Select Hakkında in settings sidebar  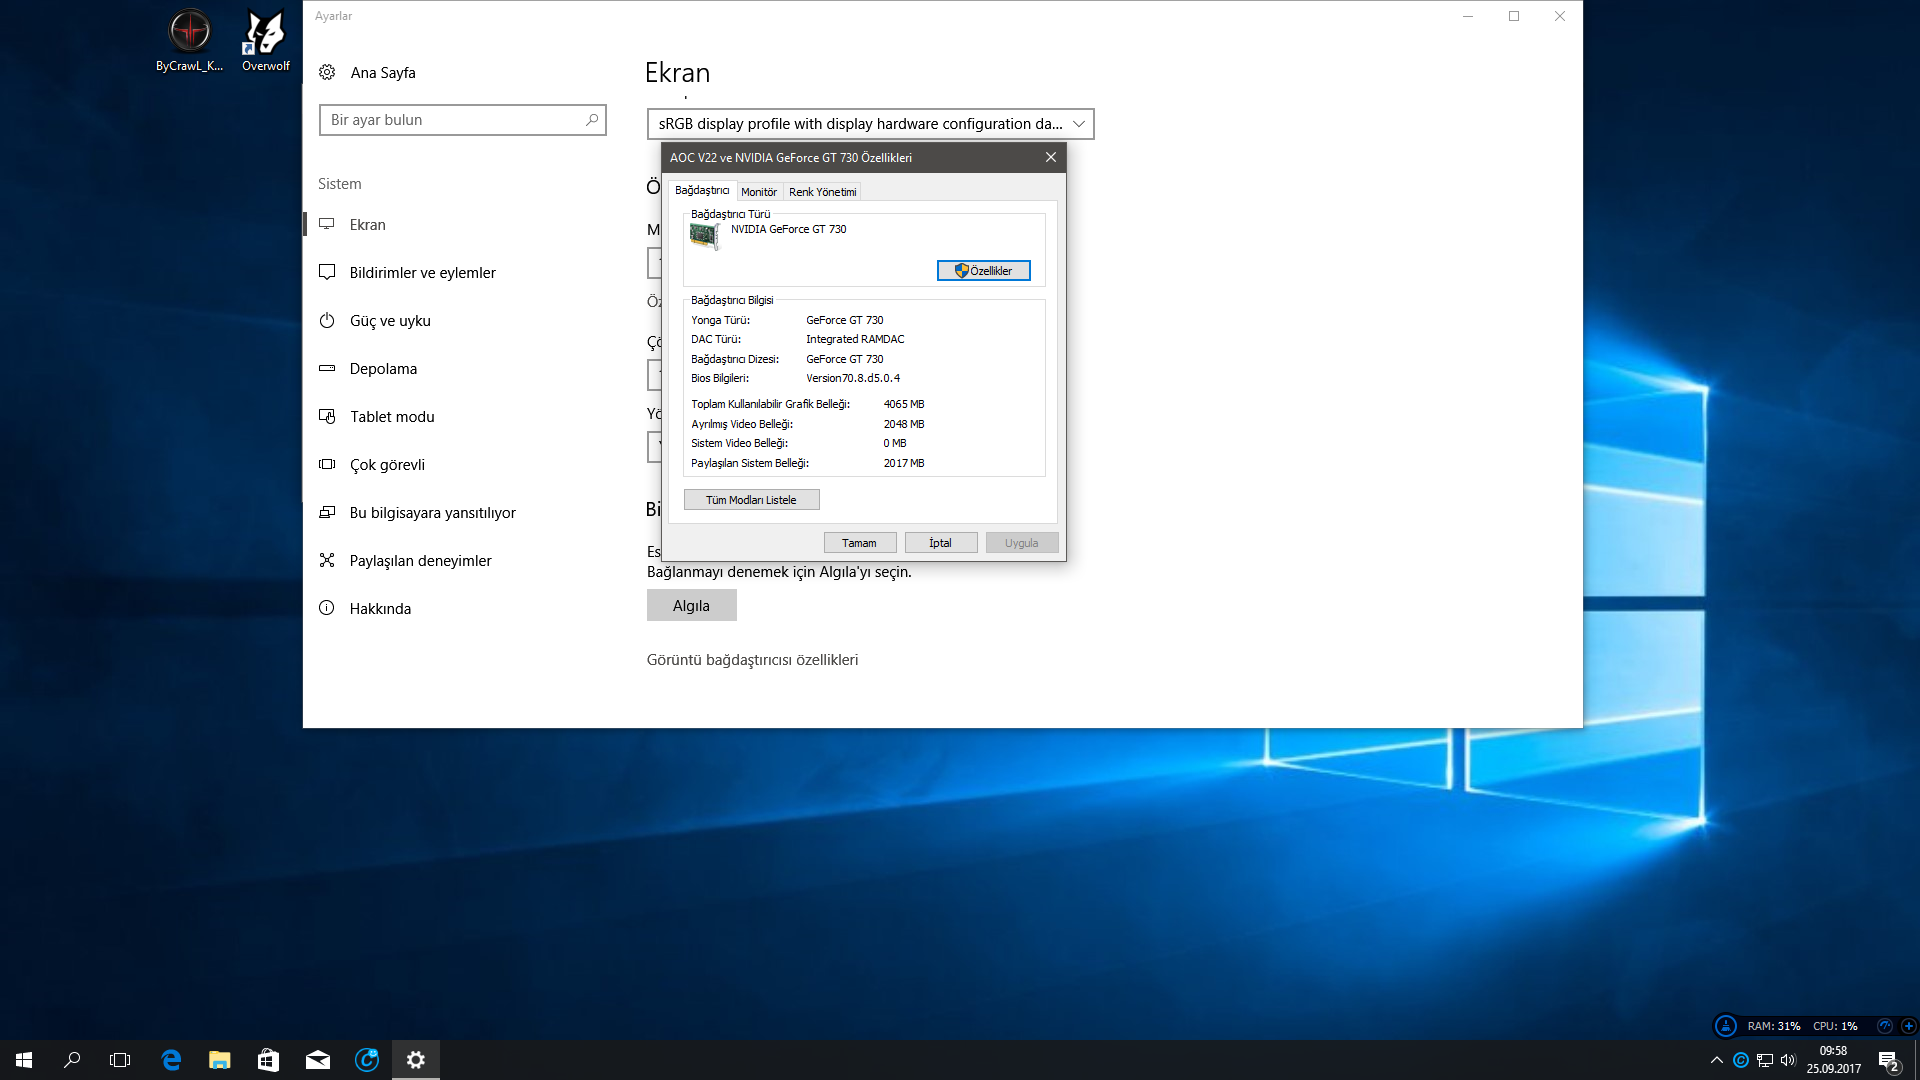(463, 608)
